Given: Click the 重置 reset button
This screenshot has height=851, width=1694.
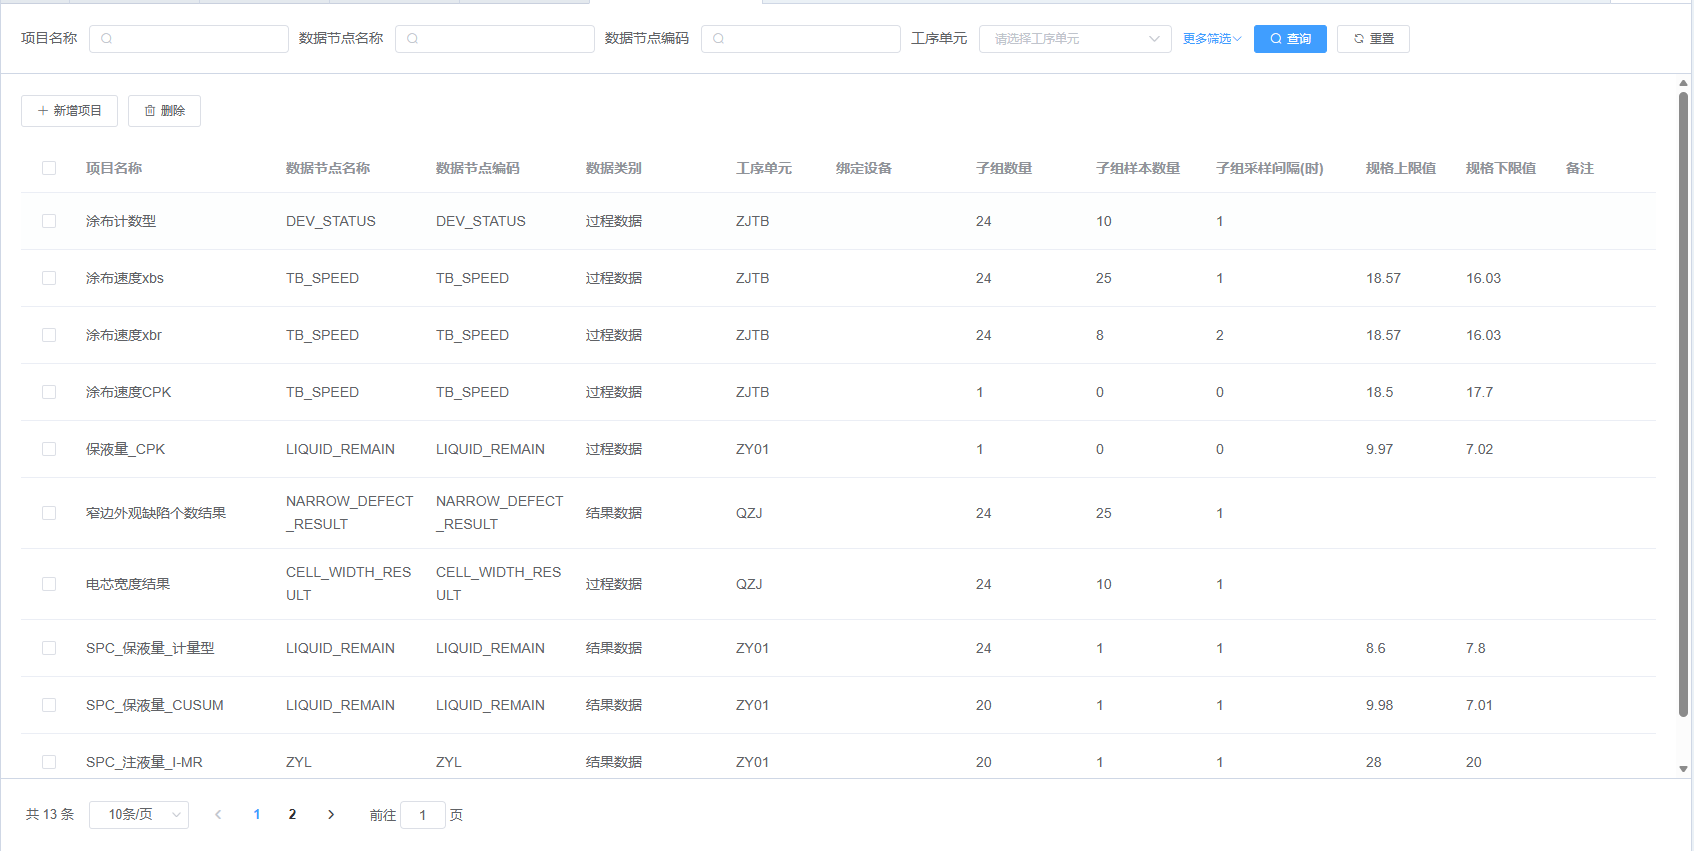Looking at the screenshot, I should [x=1373, y=39].
